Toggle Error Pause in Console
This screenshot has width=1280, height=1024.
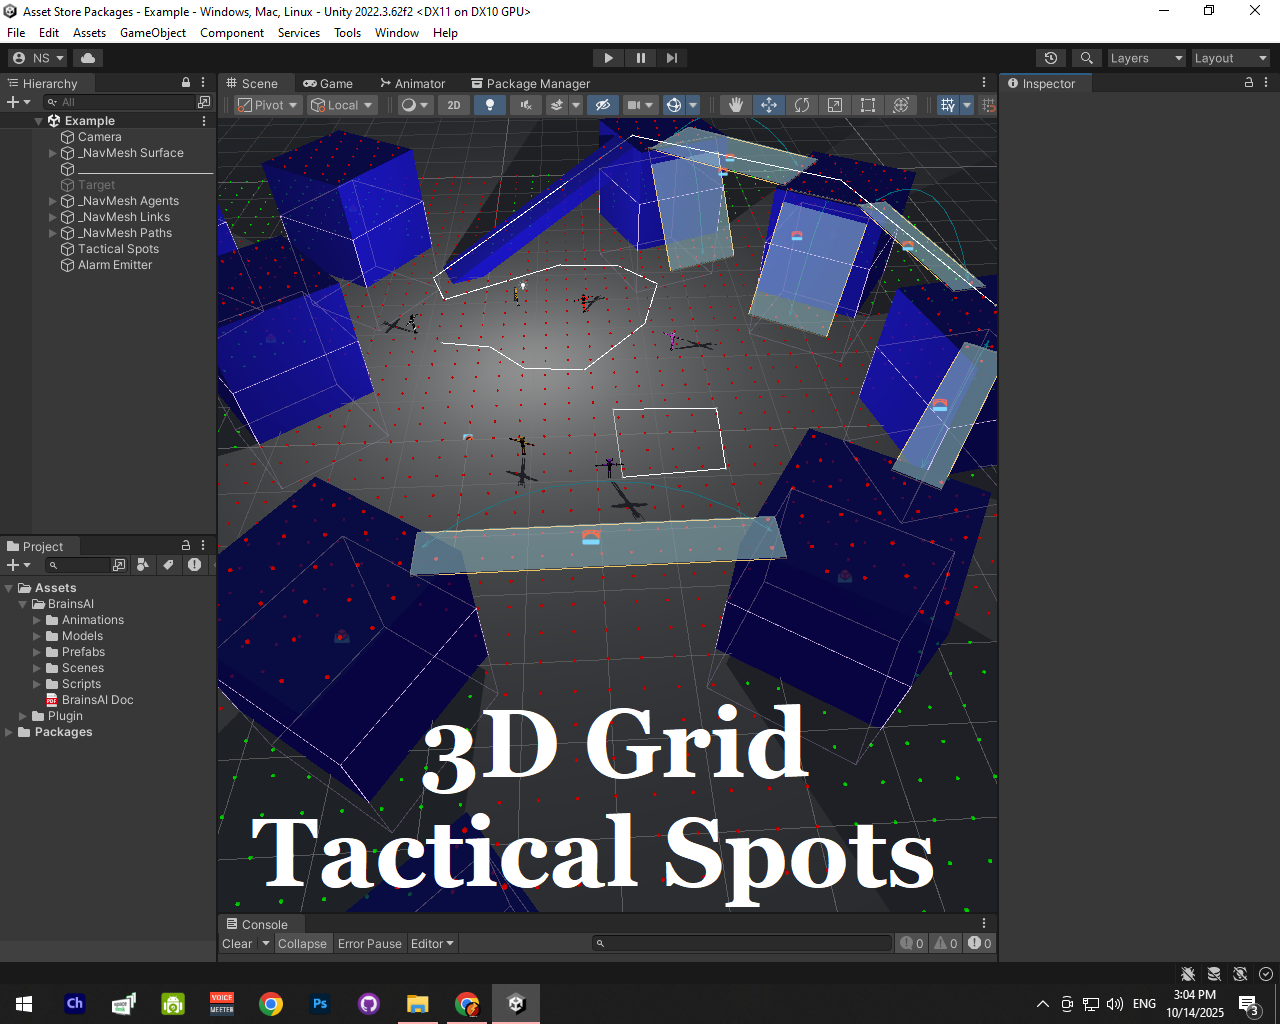click(369, 944)
